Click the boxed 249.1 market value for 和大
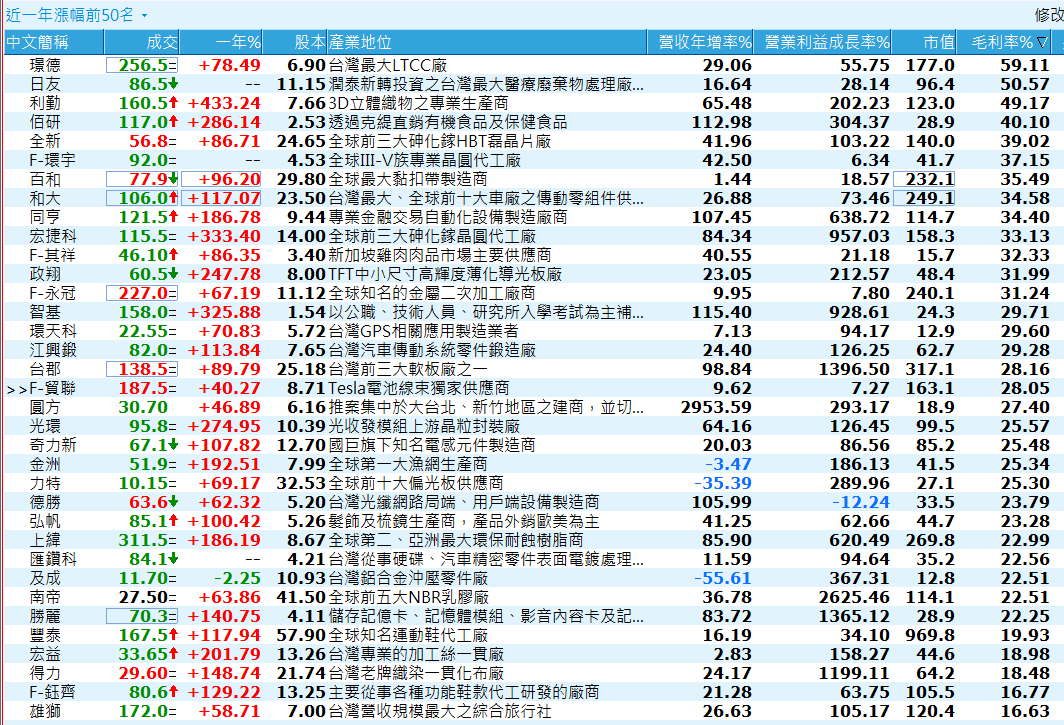The width and height of the screenshot is (1064, 725). [x=924, y=198]
